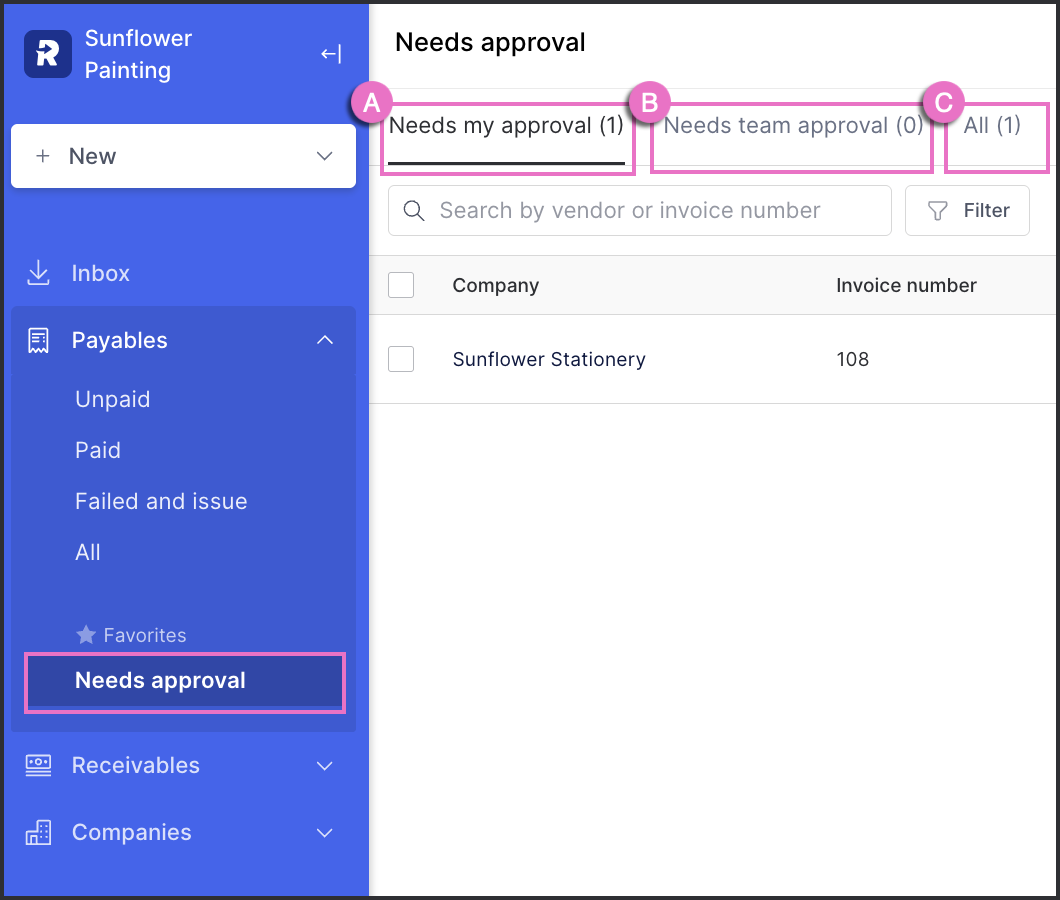Switch to Needs my approval tab

click(x=506, y=126)
